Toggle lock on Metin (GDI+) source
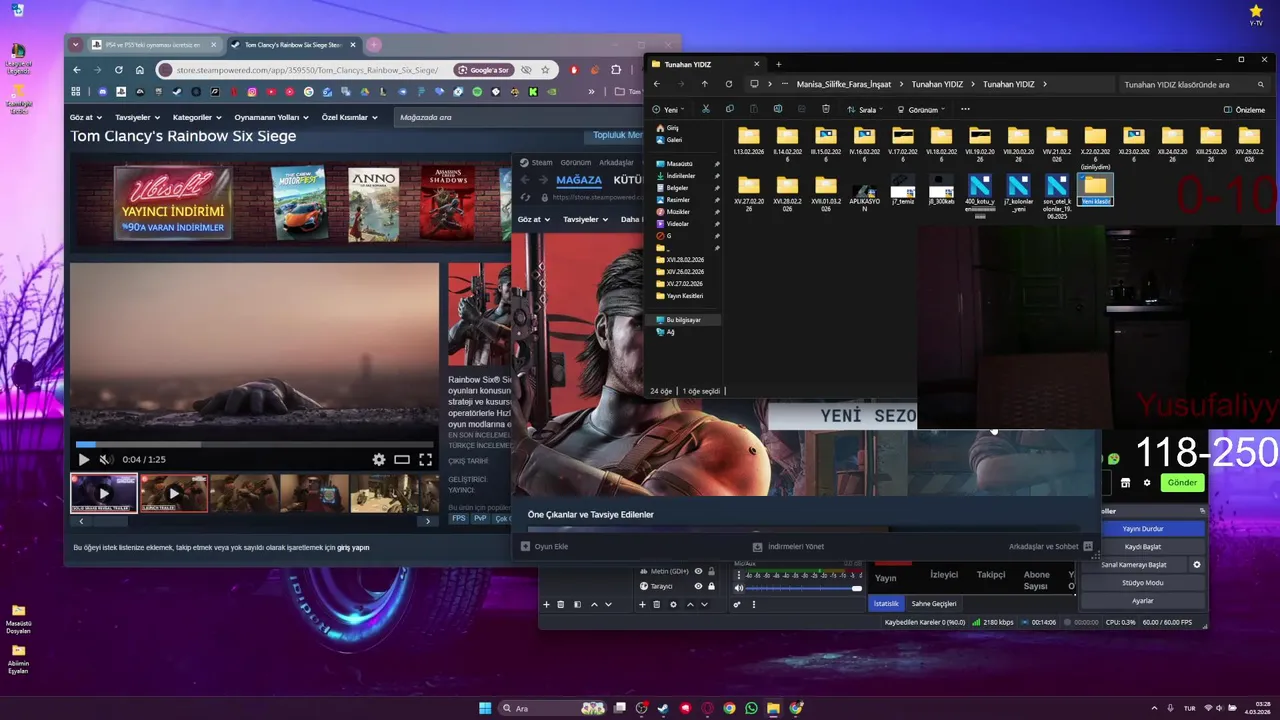Viewport: 1280px width, 720px height. pos(711,571)
